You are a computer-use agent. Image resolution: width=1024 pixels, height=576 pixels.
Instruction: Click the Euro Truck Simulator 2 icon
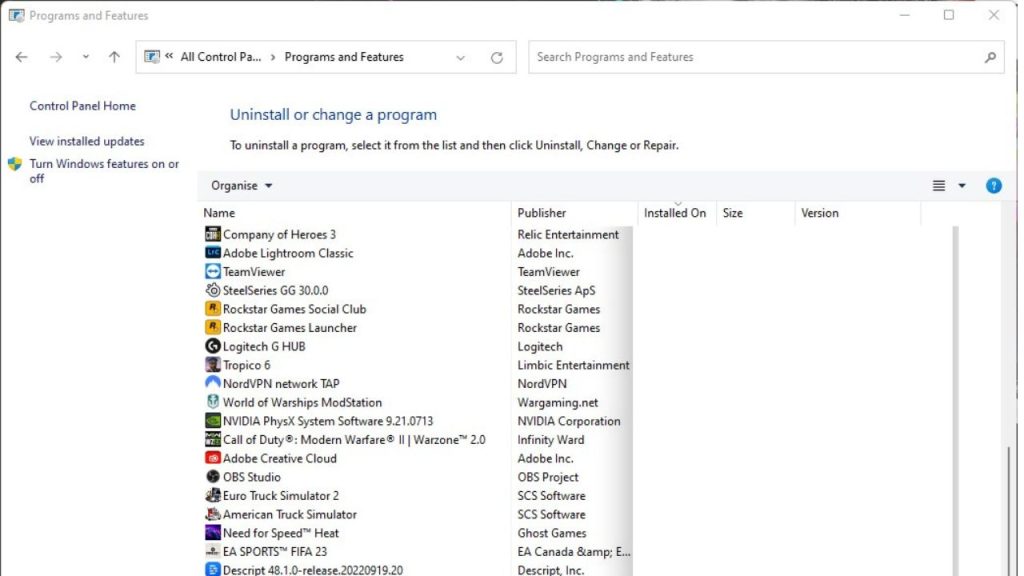(x=212, y=496)
